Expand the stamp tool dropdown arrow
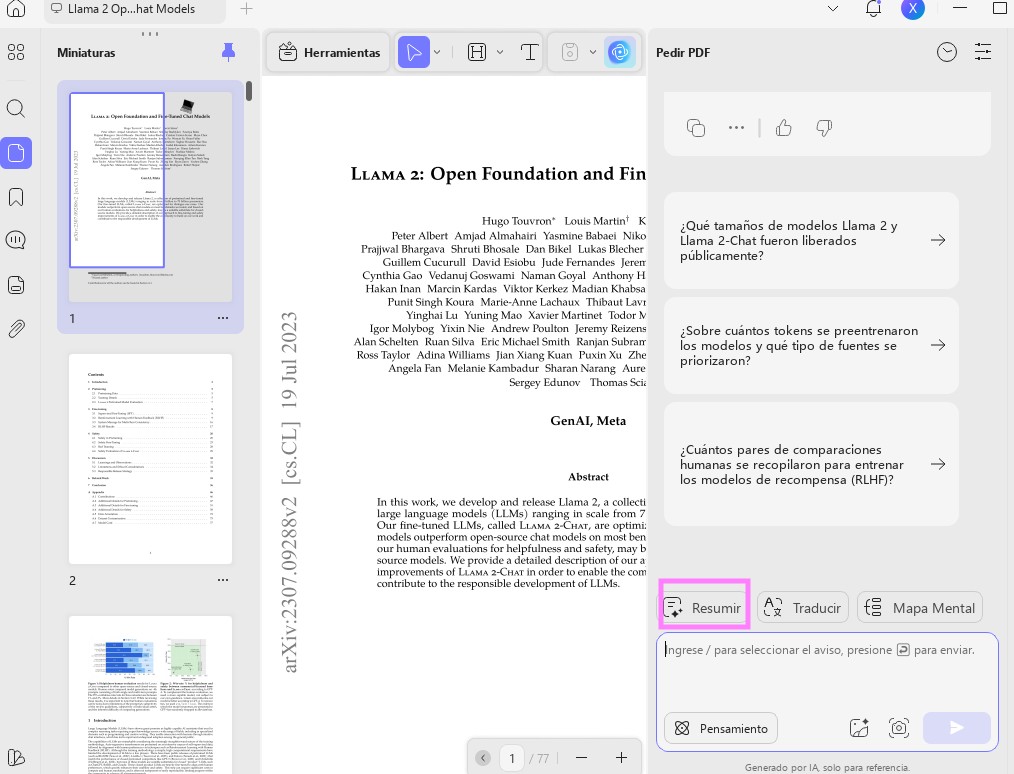1014x774 pixels. pos(593,52)
